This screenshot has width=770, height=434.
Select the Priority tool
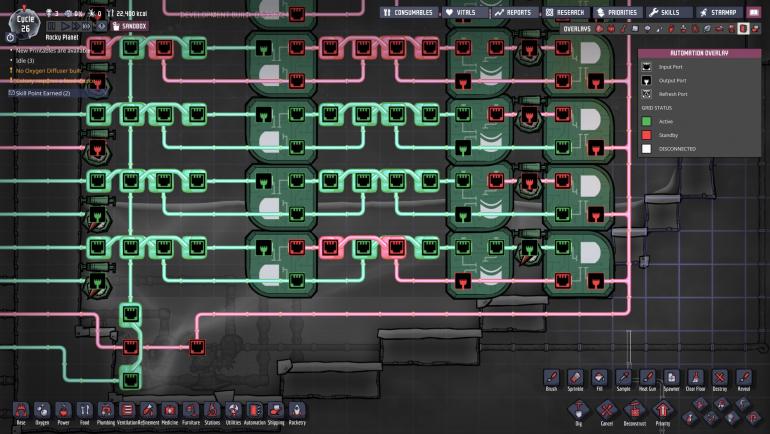[x=662, y=413]
